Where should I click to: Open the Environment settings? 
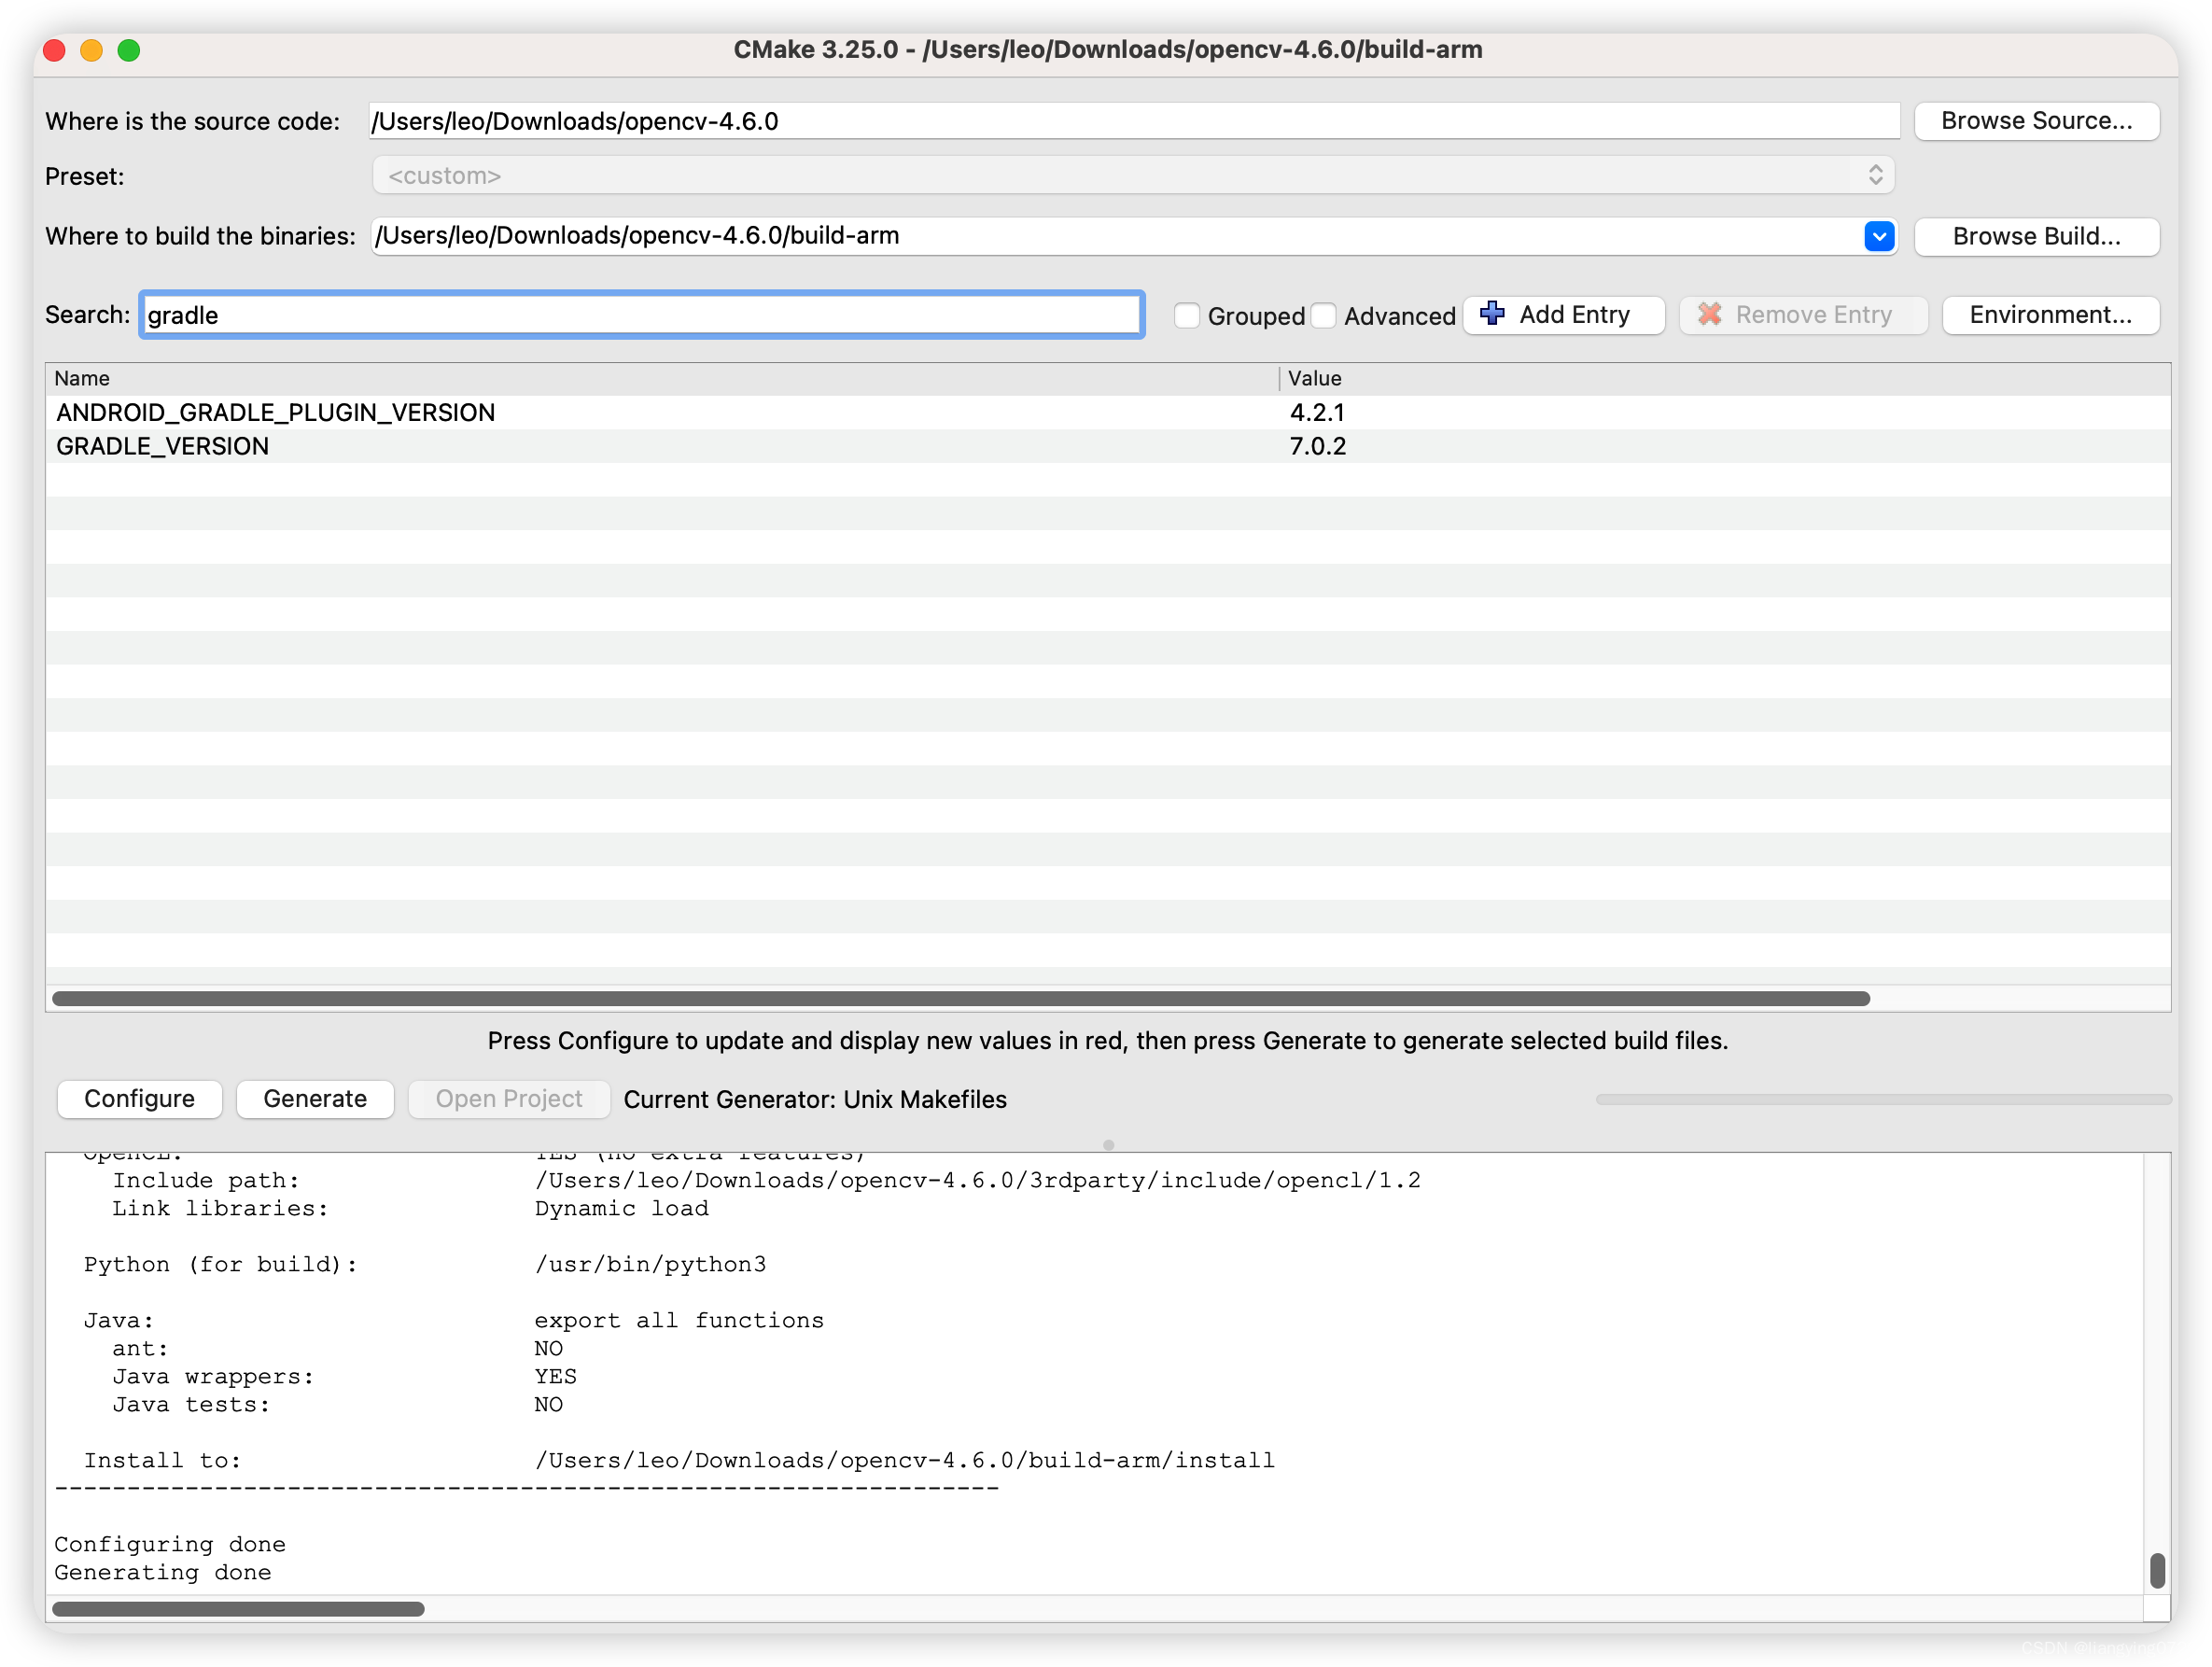click(x=2050, y=315)
